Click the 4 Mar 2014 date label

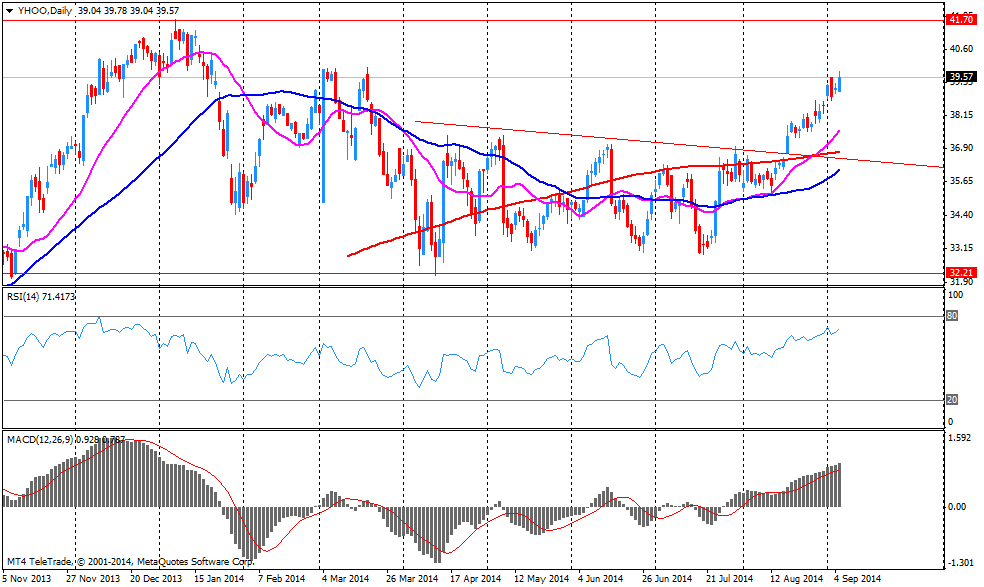345,578
